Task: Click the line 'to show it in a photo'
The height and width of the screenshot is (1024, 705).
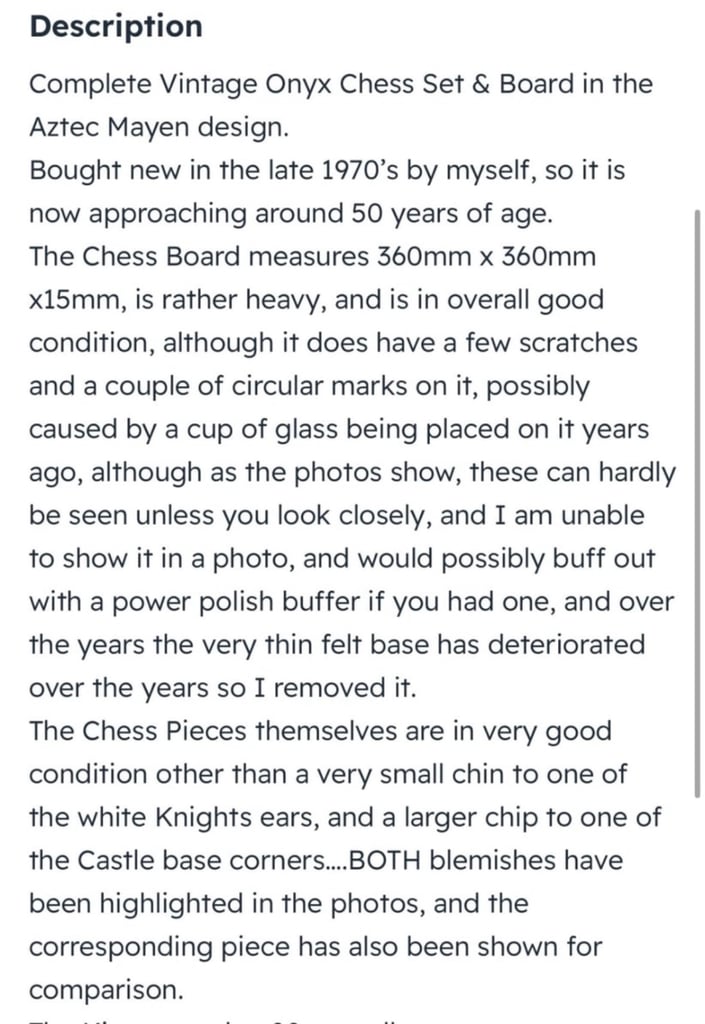Action: click(342, 558)
